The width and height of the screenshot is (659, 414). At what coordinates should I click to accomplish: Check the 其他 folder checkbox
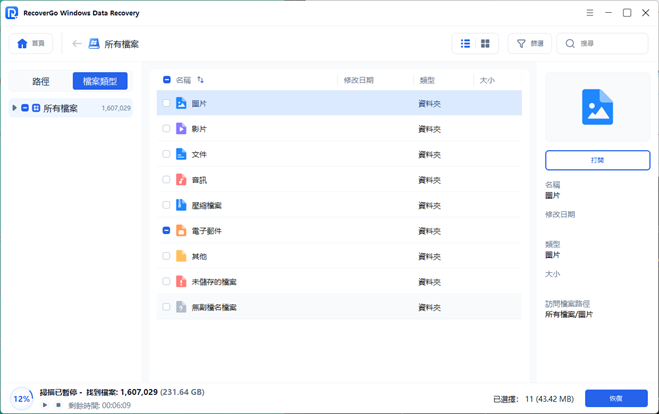(x=166, y=256)
